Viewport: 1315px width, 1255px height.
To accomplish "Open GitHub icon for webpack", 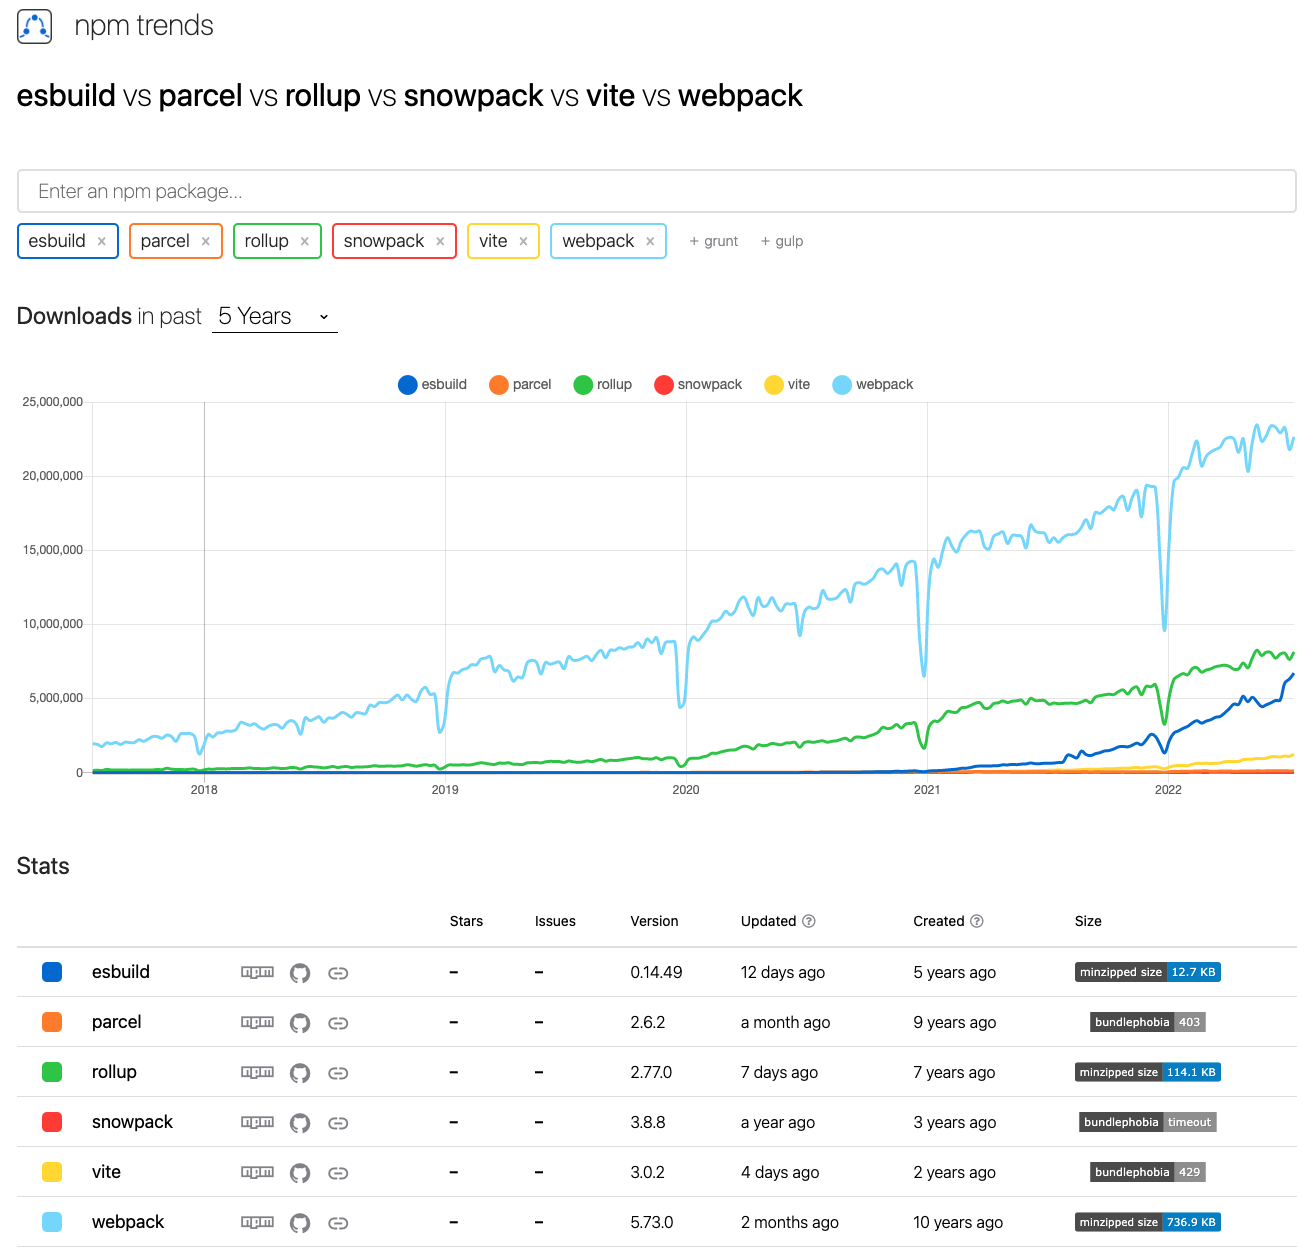I will pyautogui.click(x=300, y=1223).
